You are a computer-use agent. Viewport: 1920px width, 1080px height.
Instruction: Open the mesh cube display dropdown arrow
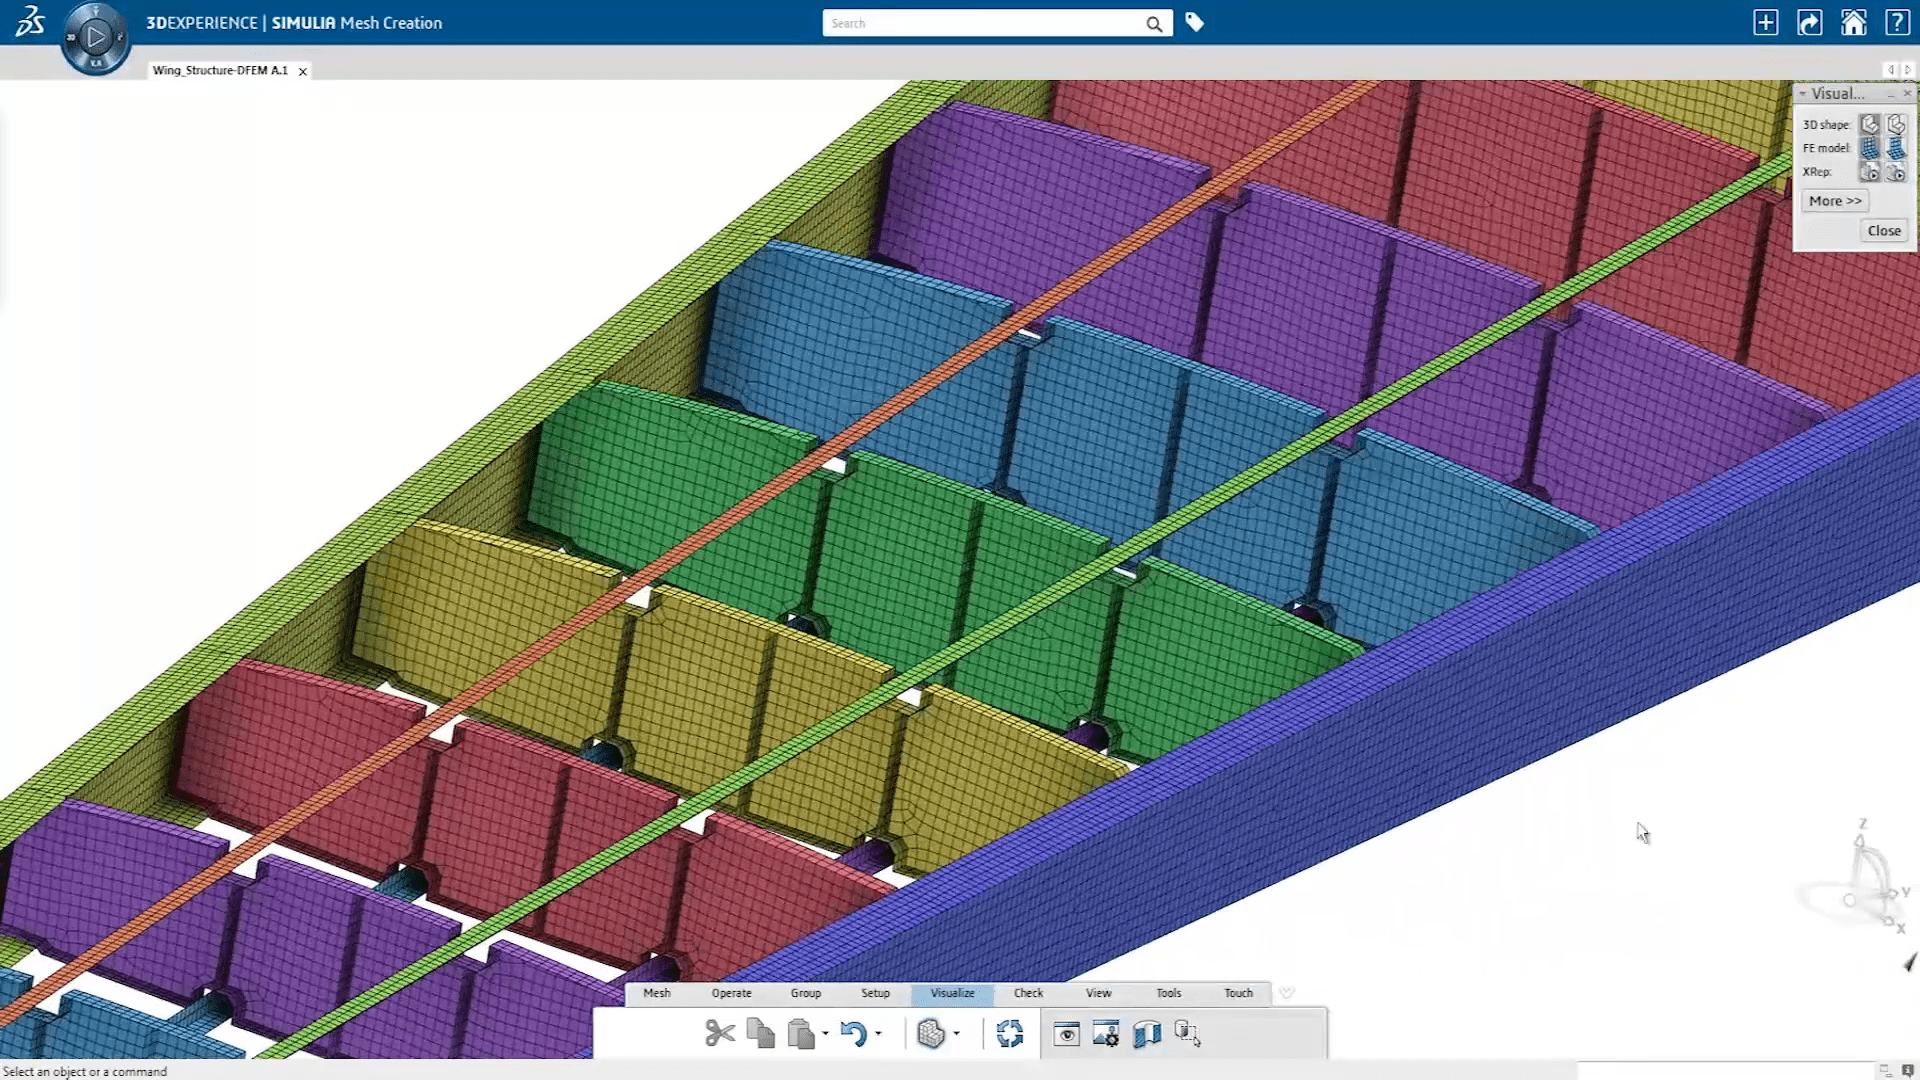[957, 1033]
